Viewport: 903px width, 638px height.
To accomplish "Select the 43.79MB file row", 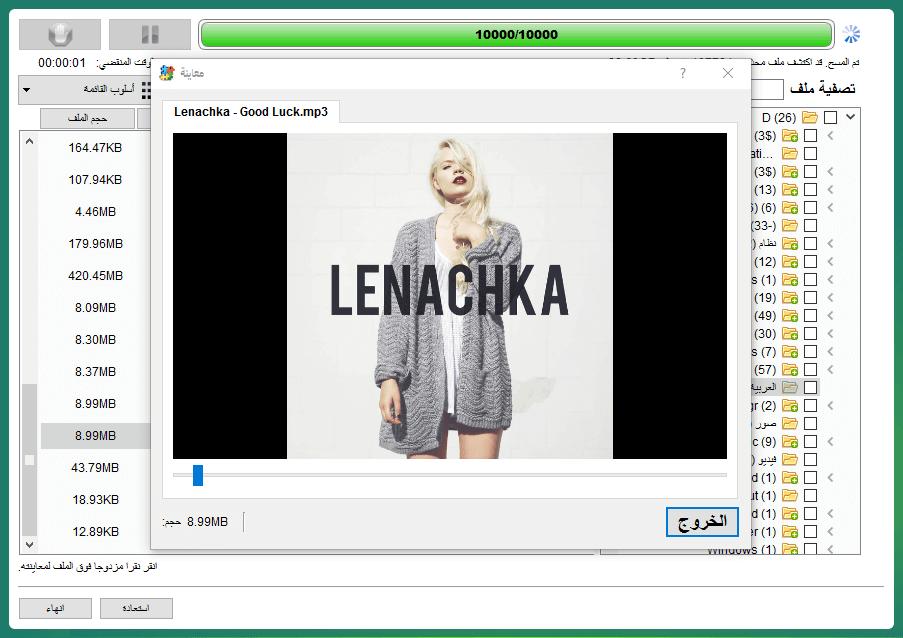I will pos(95,468).
